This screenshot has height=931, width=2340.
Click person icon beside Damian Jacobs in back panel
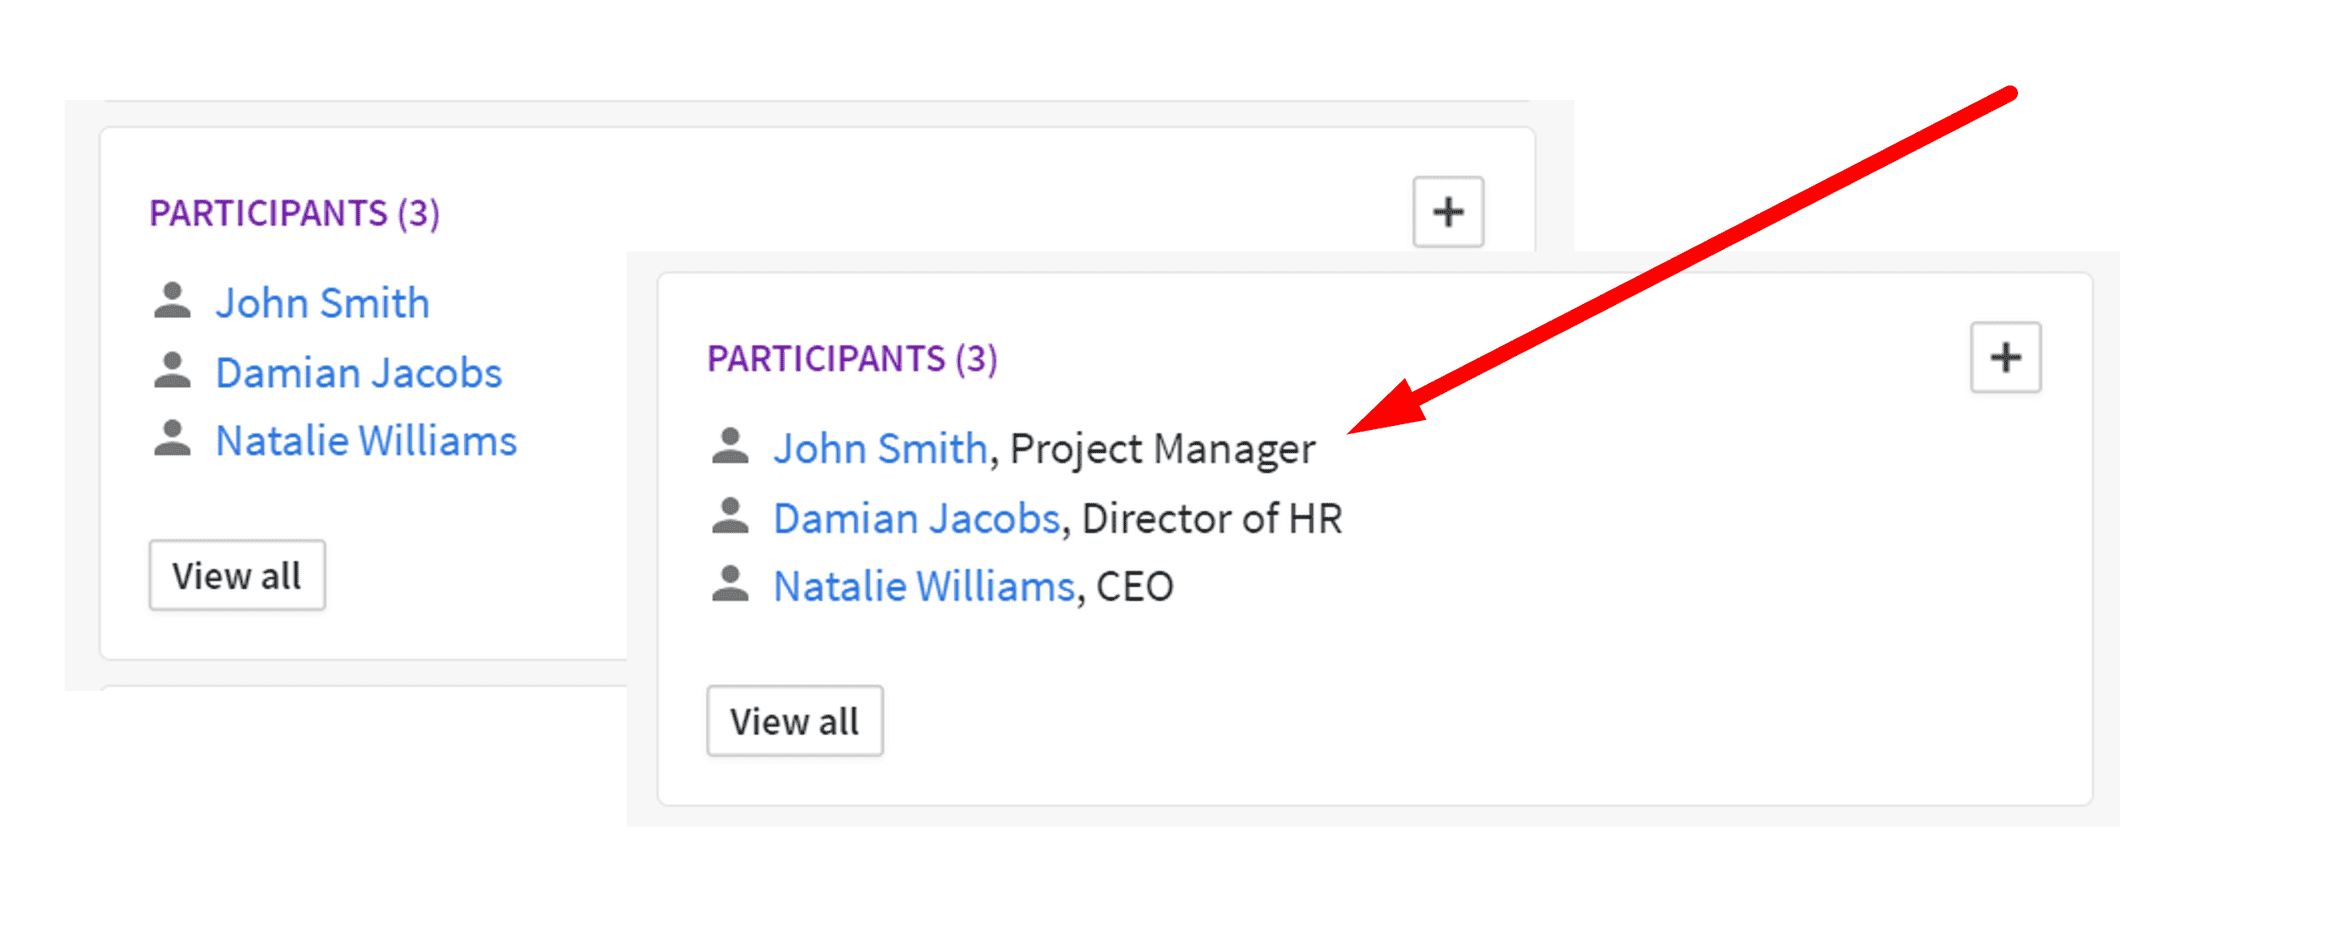pyautogui.click(x=172, y=370)
